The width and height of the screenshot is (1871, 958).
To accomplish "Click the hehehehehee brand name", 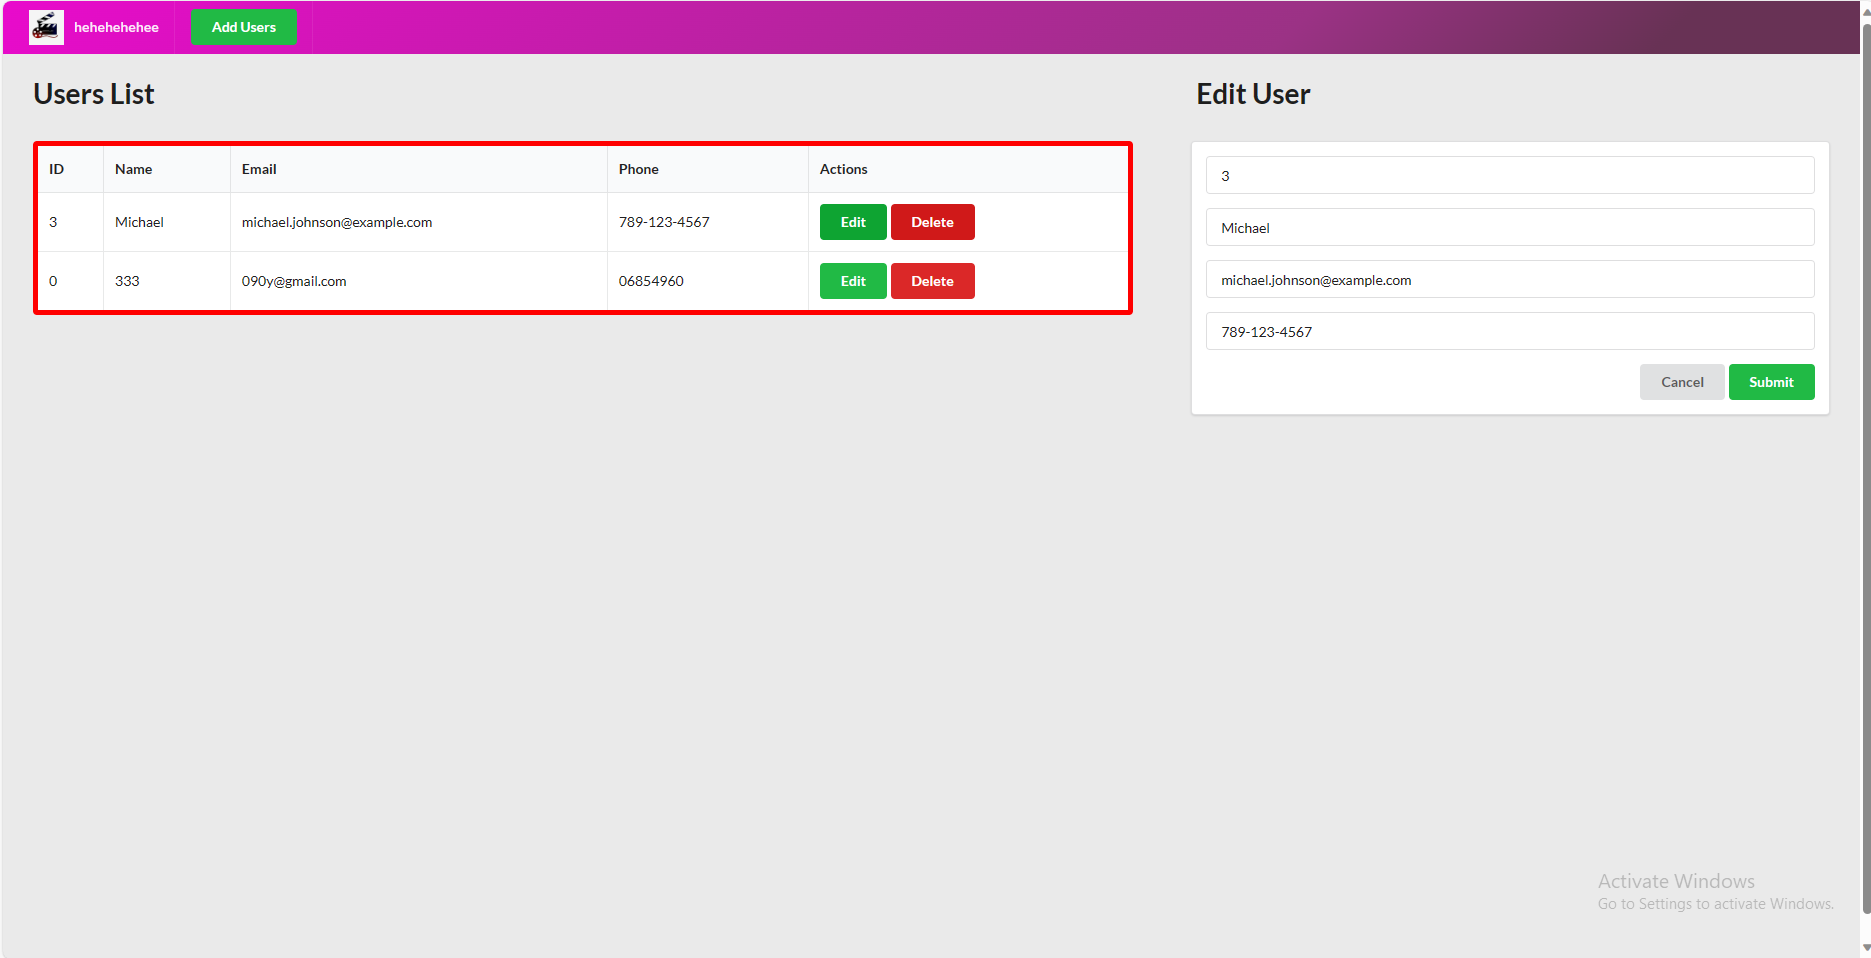I will click(116, 27).
